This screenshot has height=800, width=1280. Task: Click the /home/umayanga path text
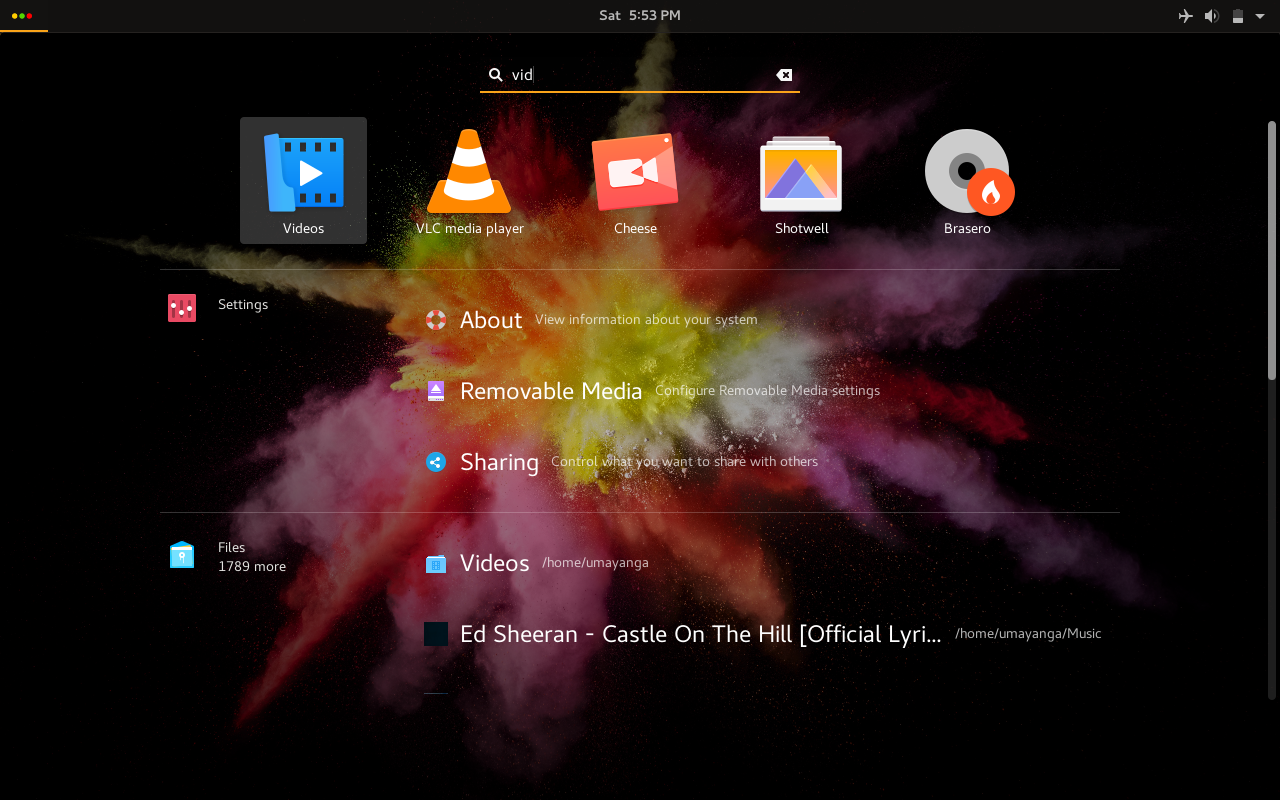(595, 563)
